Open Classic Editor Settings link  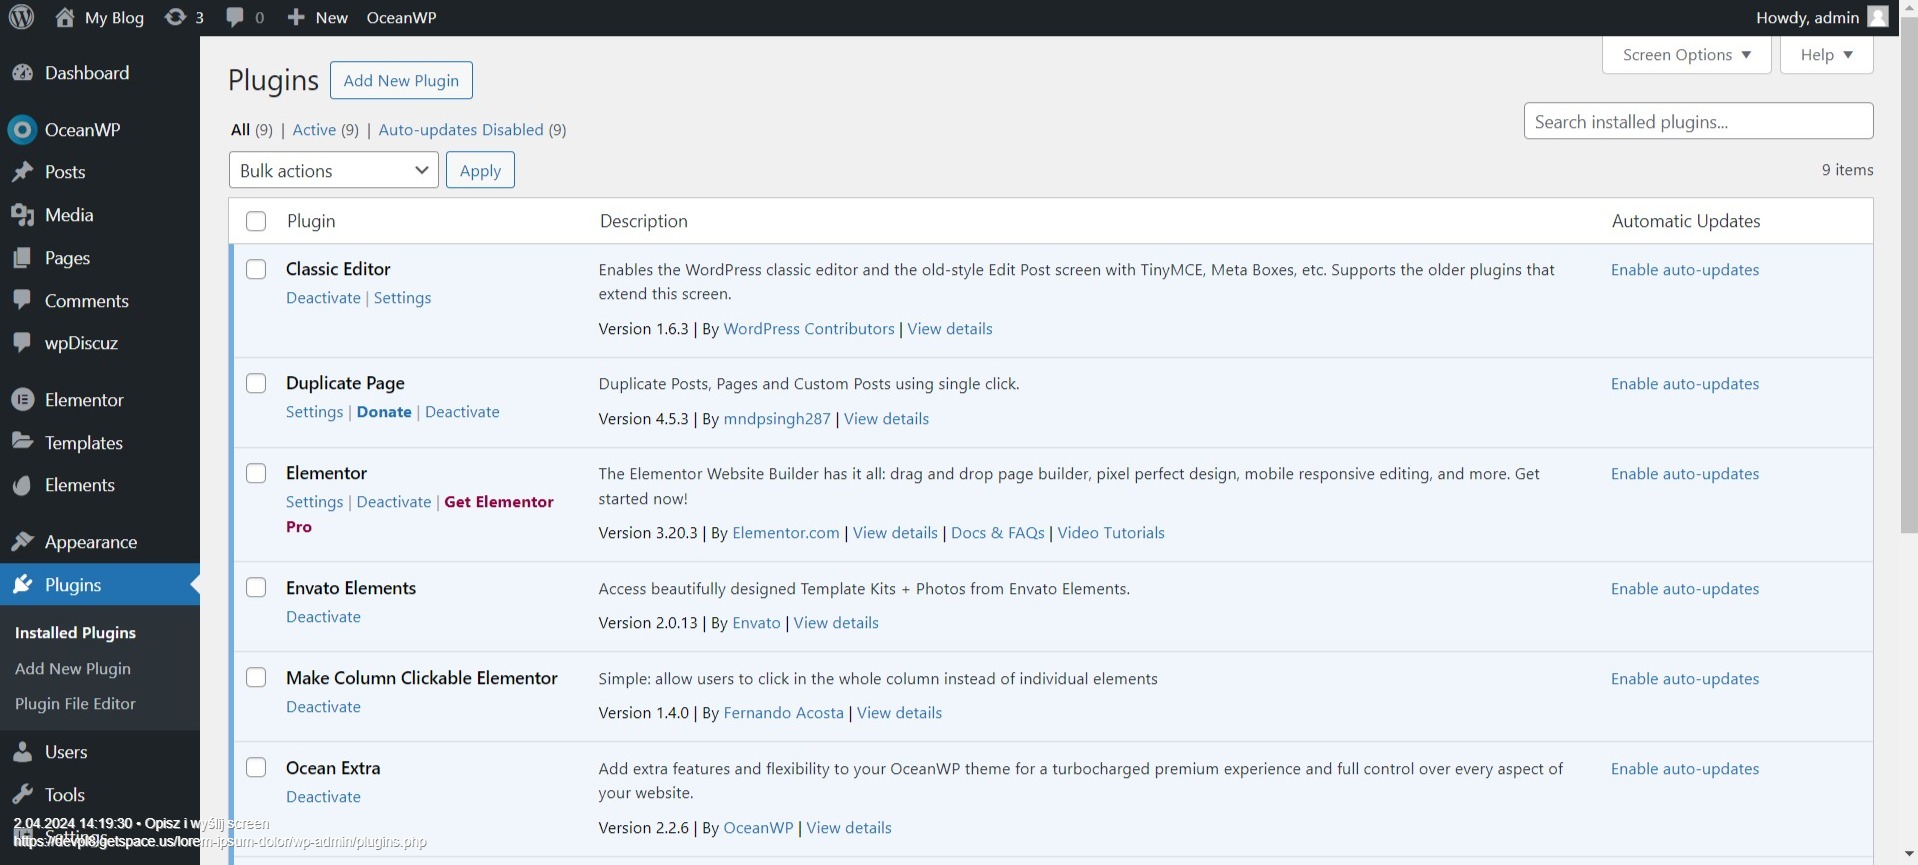coord(402,298)
